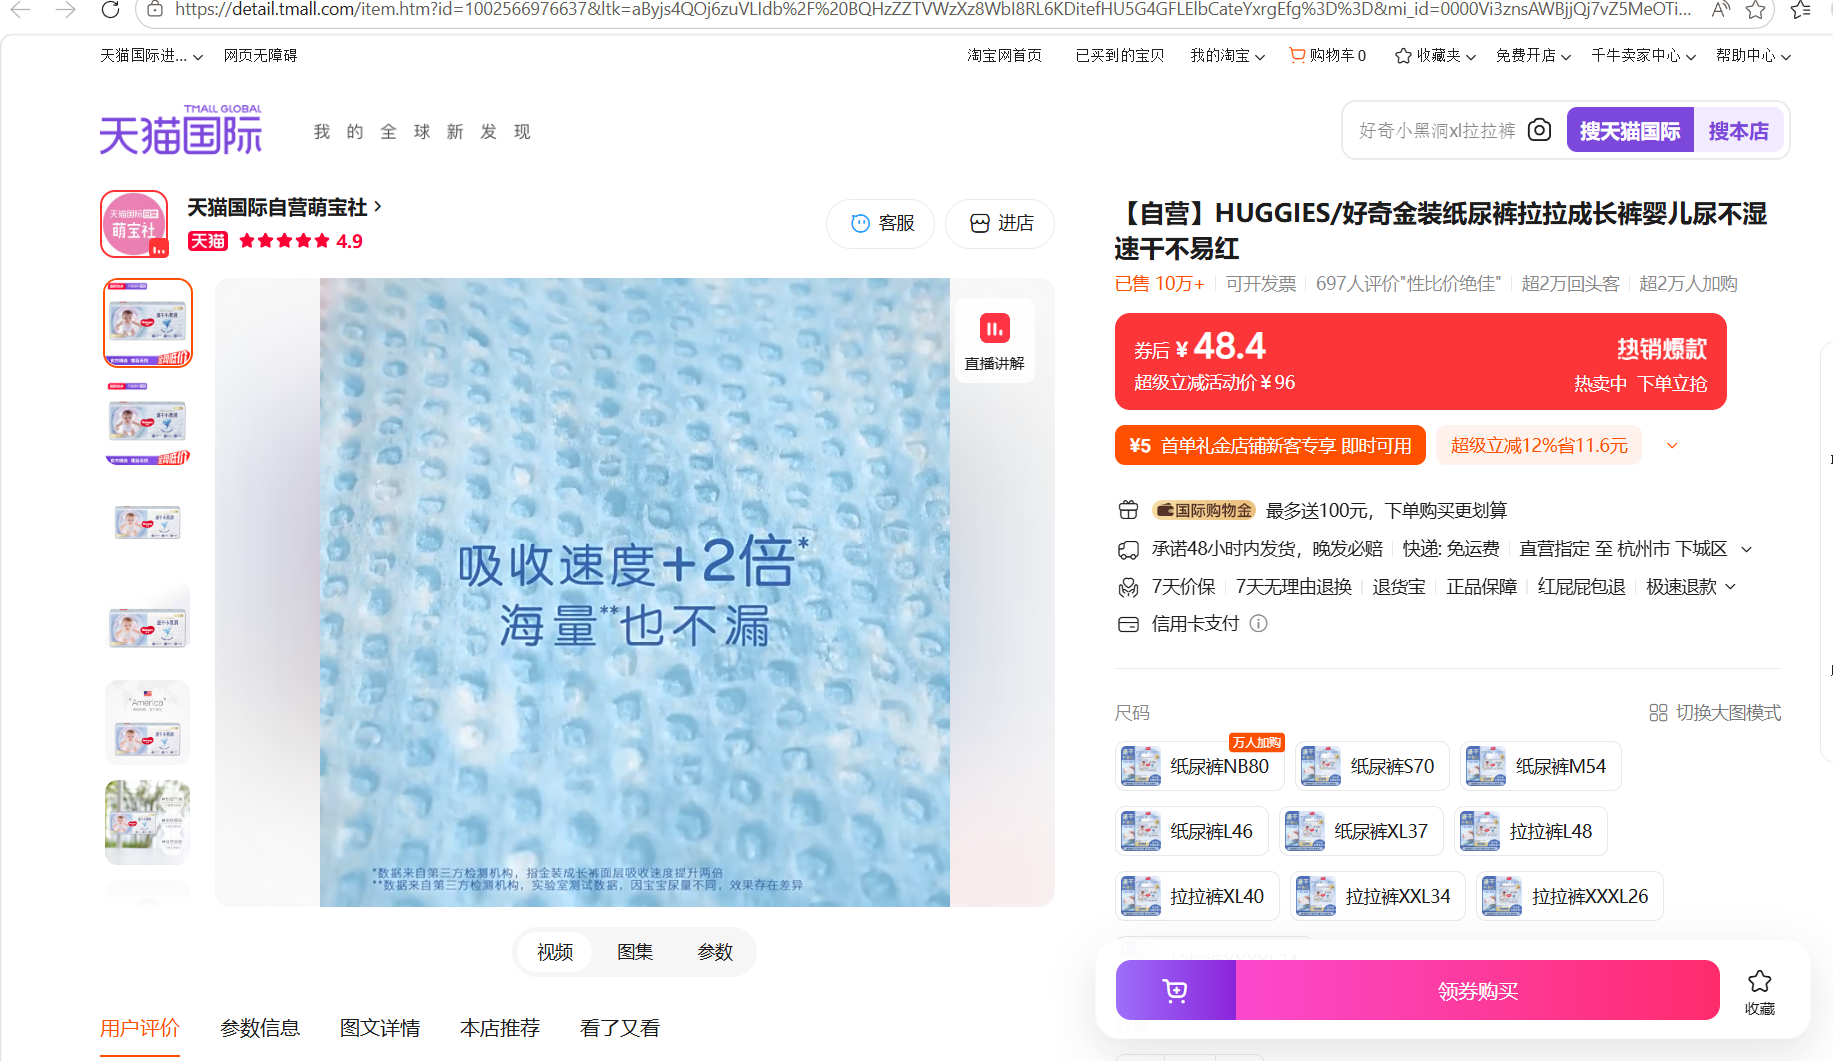Click the Tmall Global logo

click(181, 130)
